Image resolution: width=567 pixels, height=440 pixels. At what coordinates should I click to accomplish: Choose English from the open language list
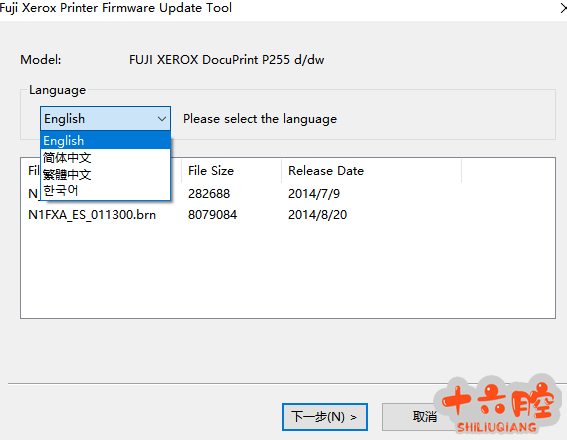pyautogui.click(x=105, y=140)
